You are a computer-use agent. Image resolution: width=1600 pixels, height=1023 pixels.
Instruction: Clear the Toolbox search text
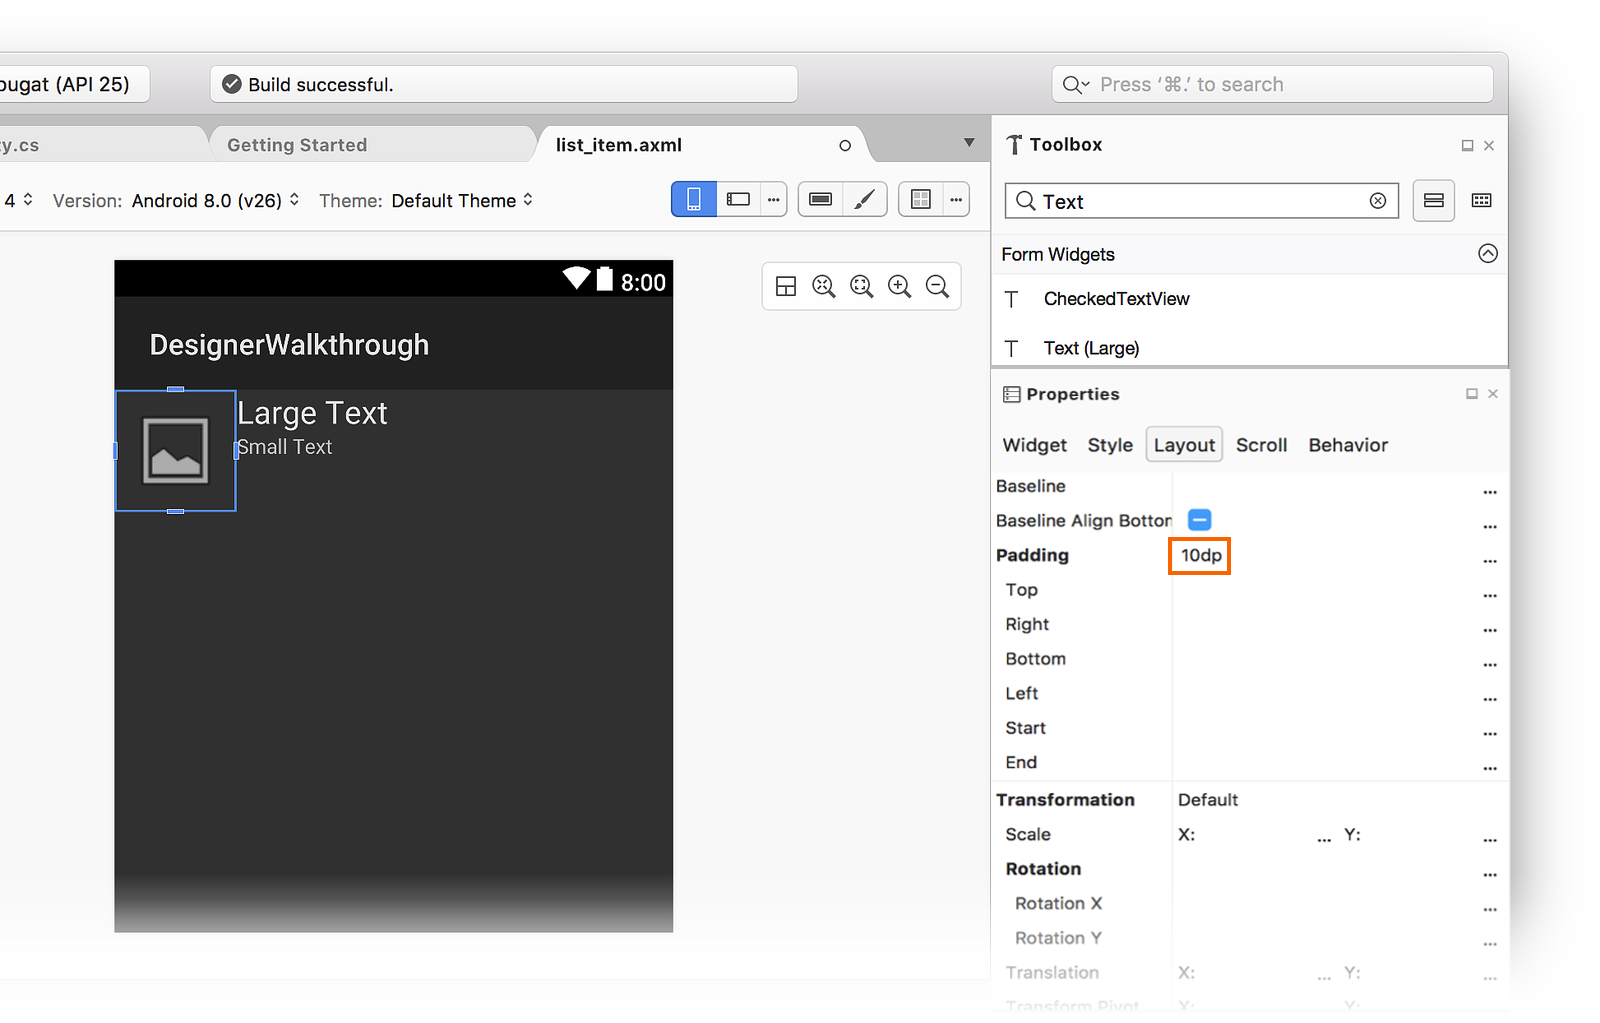coord(1378,201)
